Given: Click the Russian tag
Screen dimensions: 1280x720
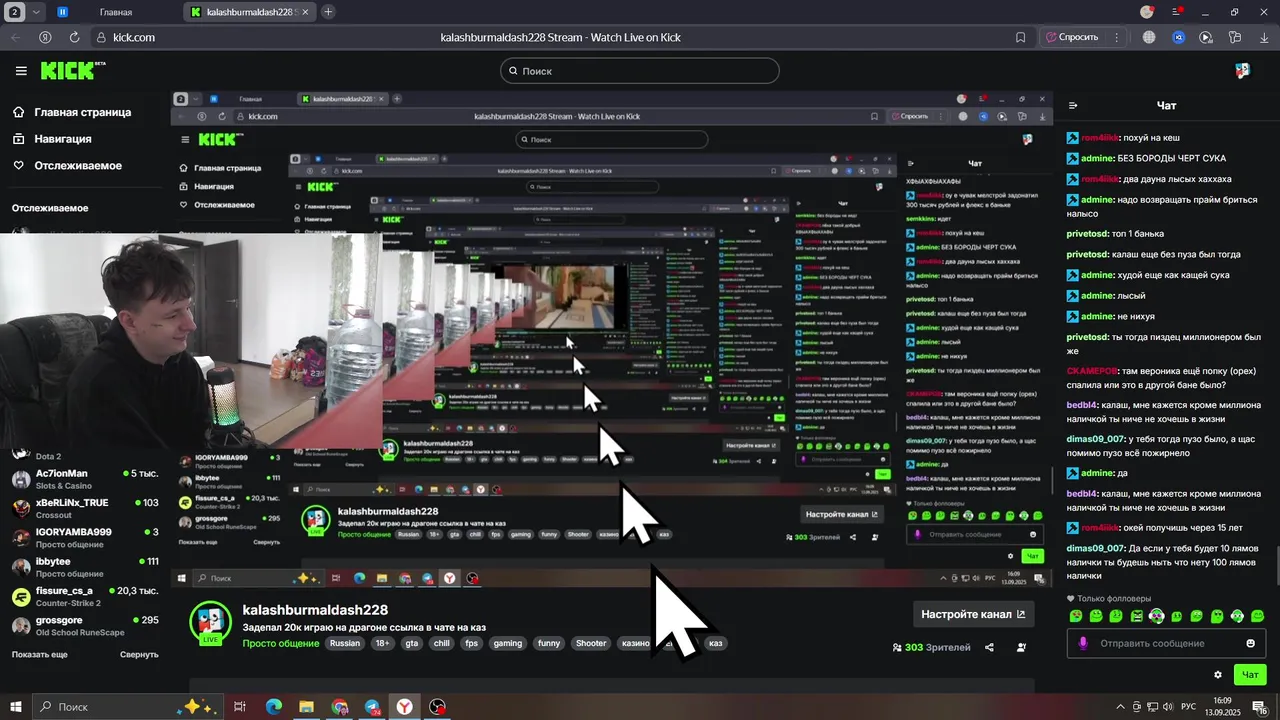Looking at the screenshot, I should 345,643.
